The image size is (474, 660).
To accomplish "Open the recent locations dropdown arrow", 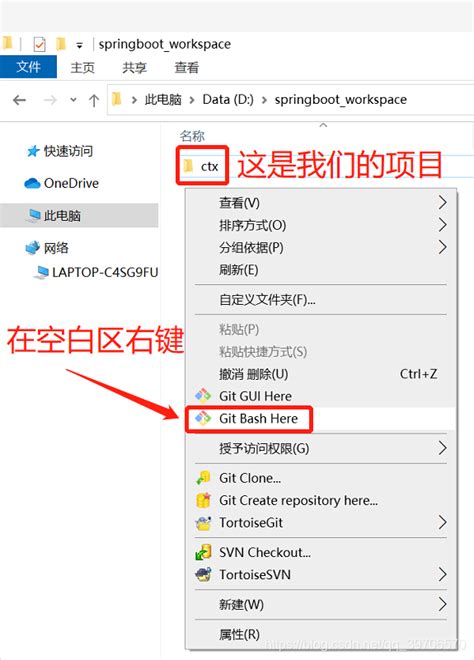I will pyautogui.click(x=73, y=100).
